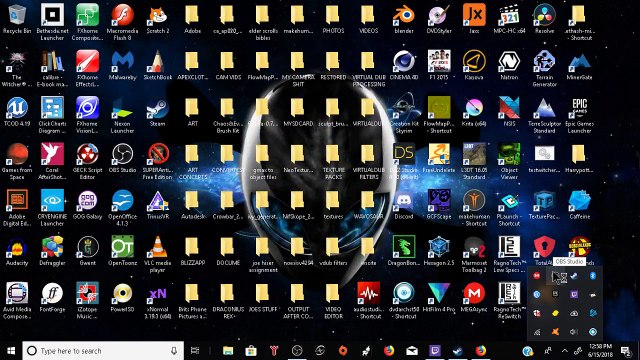640x360 pixels.
Task: Switch to Twitch app on the taskbar
Action: pos(435,351)
